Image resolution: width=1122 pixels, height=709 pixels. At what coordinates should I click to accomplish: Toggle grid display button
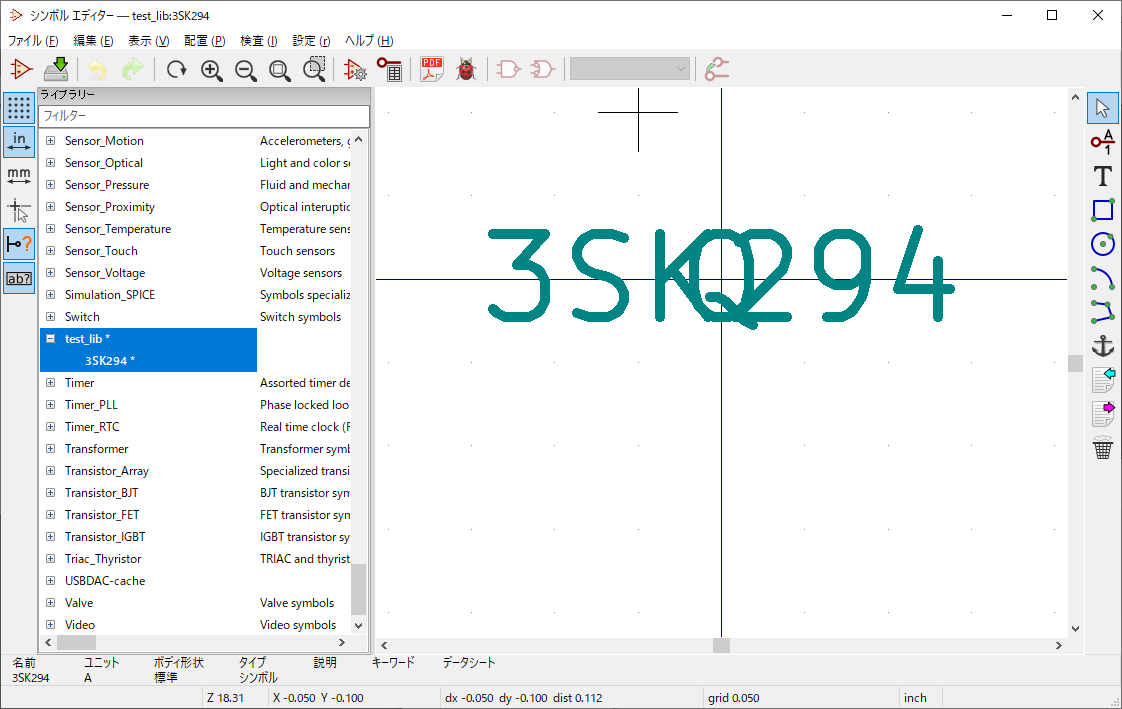click(18, 108)
